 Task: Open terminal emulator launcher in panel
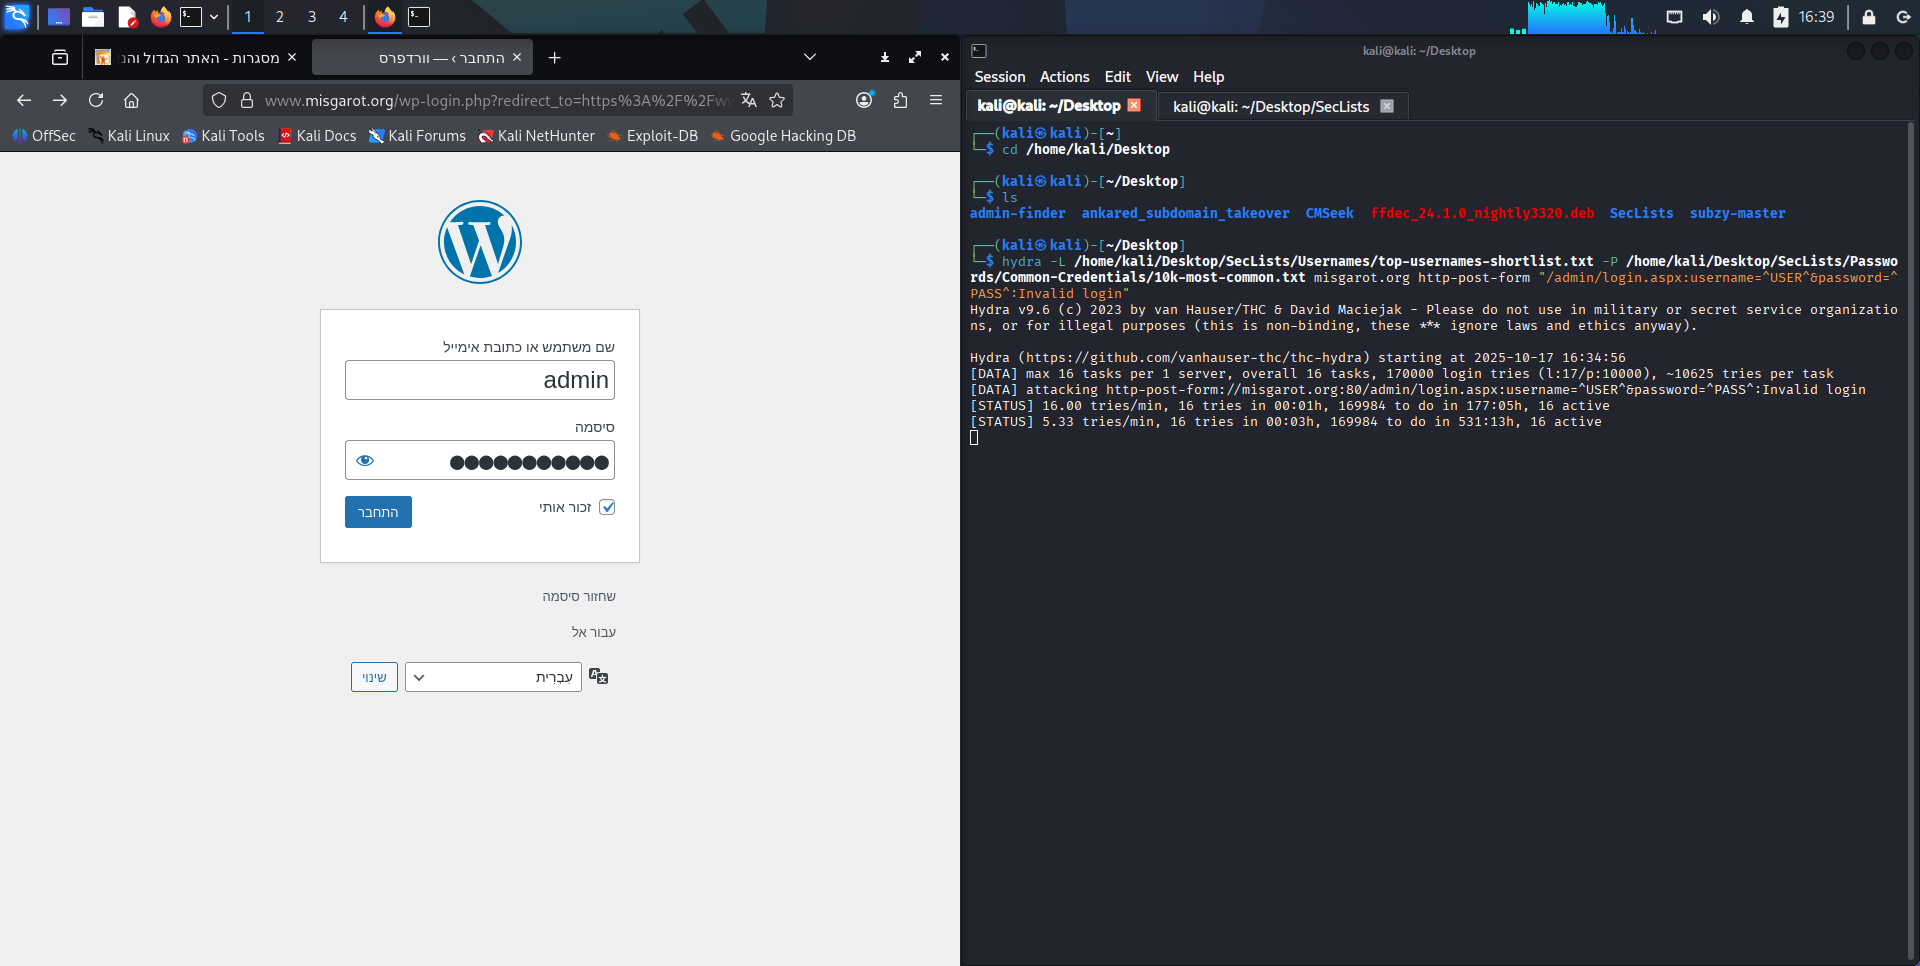[x=191, y=17]
